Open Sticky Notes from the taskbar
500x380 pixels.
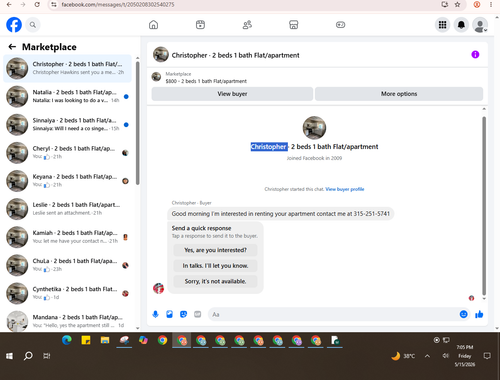coord(86,340)
